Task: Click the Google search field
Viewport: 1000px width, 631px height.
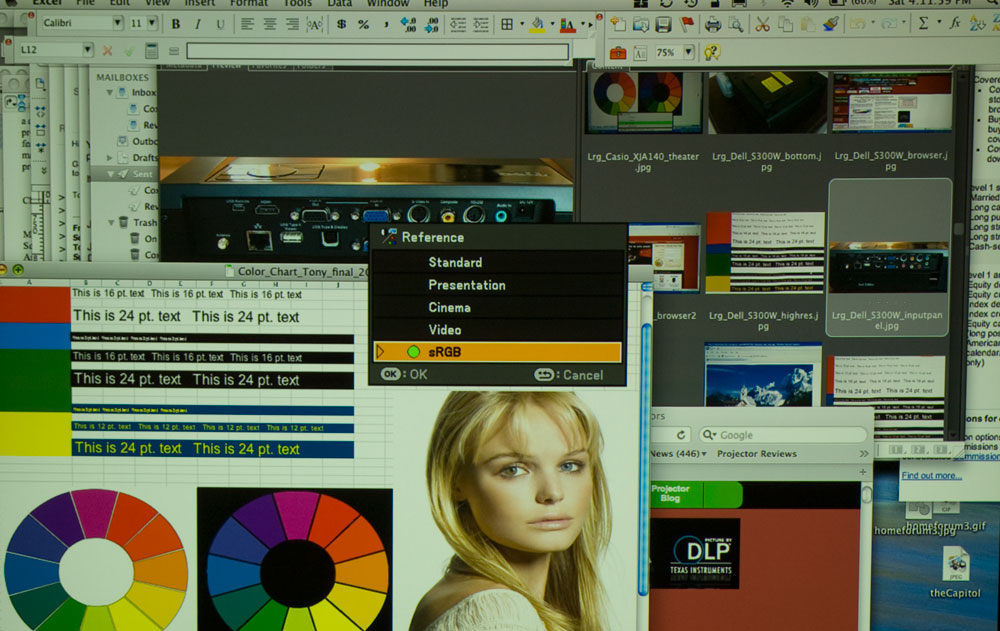Action: tap(783, 434)
